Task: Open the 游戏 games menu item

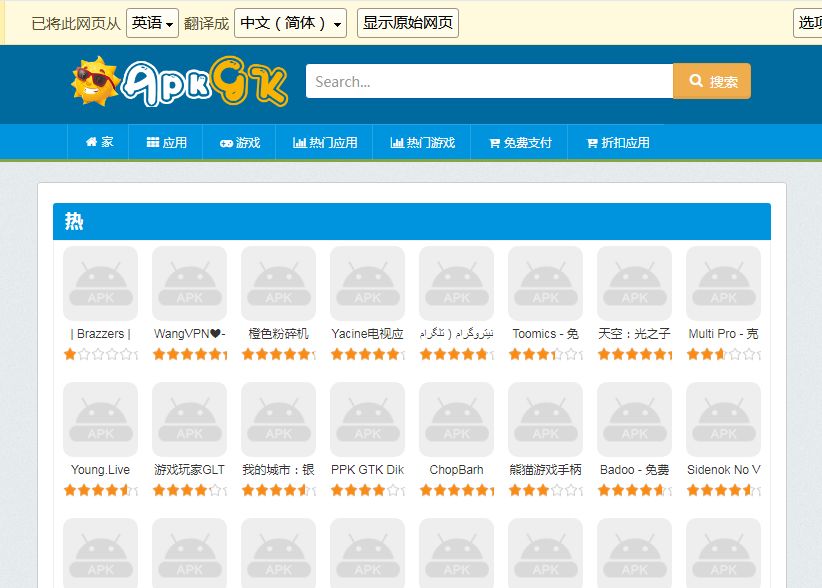Action: click(240, 142)
